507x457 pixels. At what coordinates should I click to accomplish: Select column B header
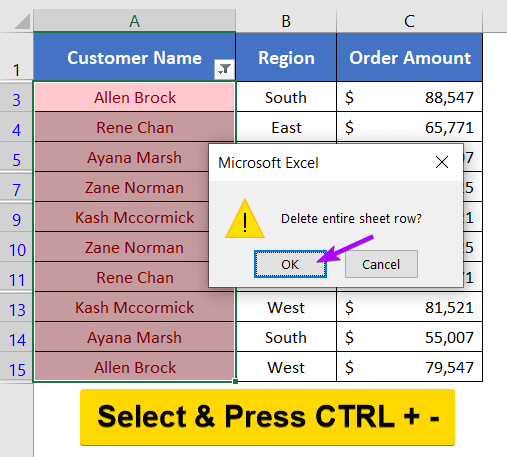point(286,21)
